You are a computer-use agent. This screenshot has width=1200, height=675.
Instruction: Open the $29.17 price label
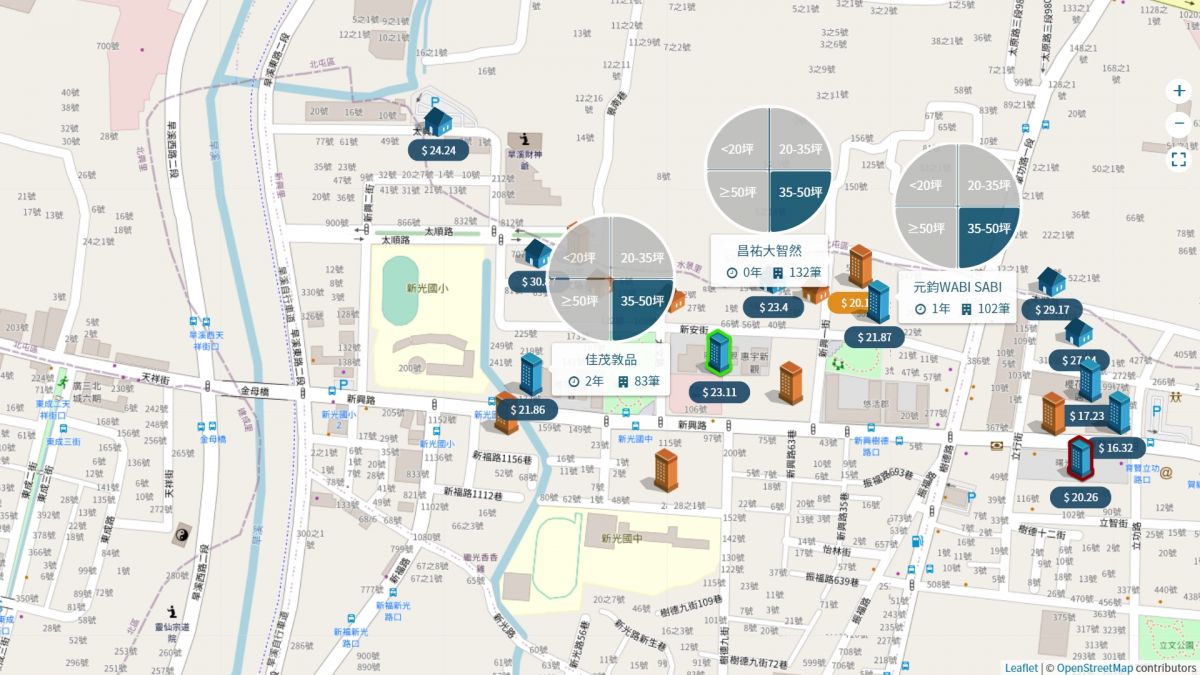pyautogui.click(x=1051, y=309)
